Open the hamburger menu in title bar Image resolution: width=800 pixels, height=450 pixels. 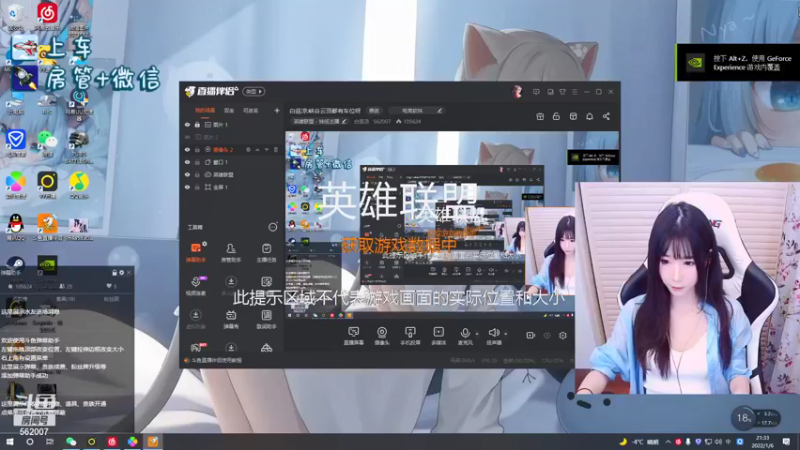(x=574, y=92)
